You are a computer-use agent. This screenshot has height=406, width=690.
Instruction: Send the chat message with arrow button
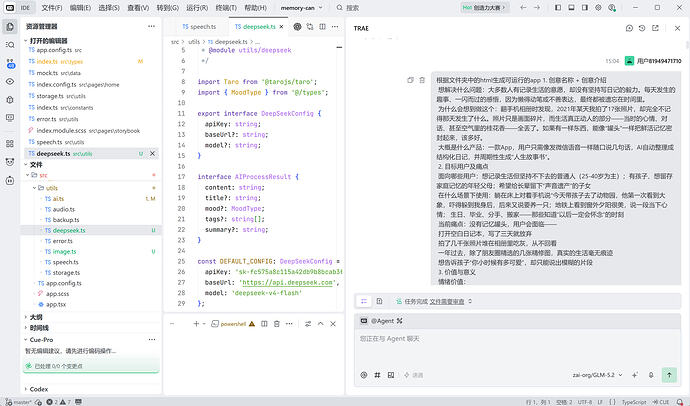pyautogui.click(x=669, y=375)
